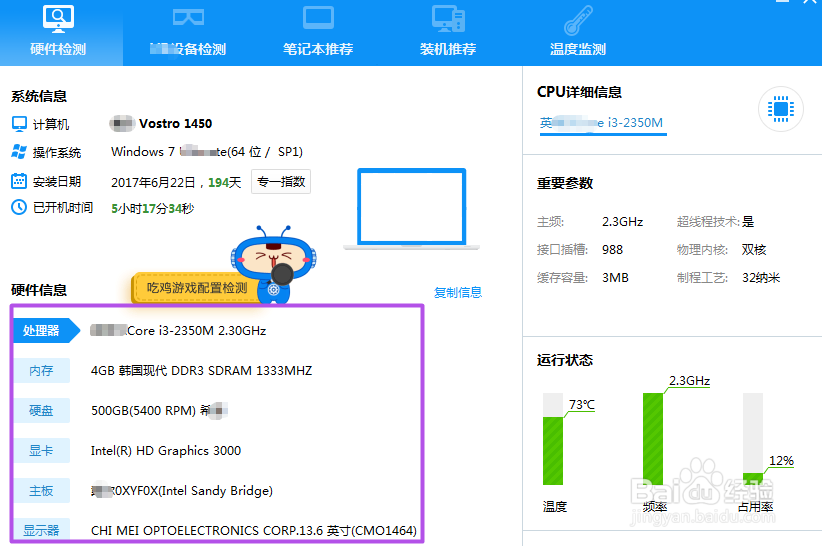
Task: Click the 接口插槽 988 value
Action: 612,249
